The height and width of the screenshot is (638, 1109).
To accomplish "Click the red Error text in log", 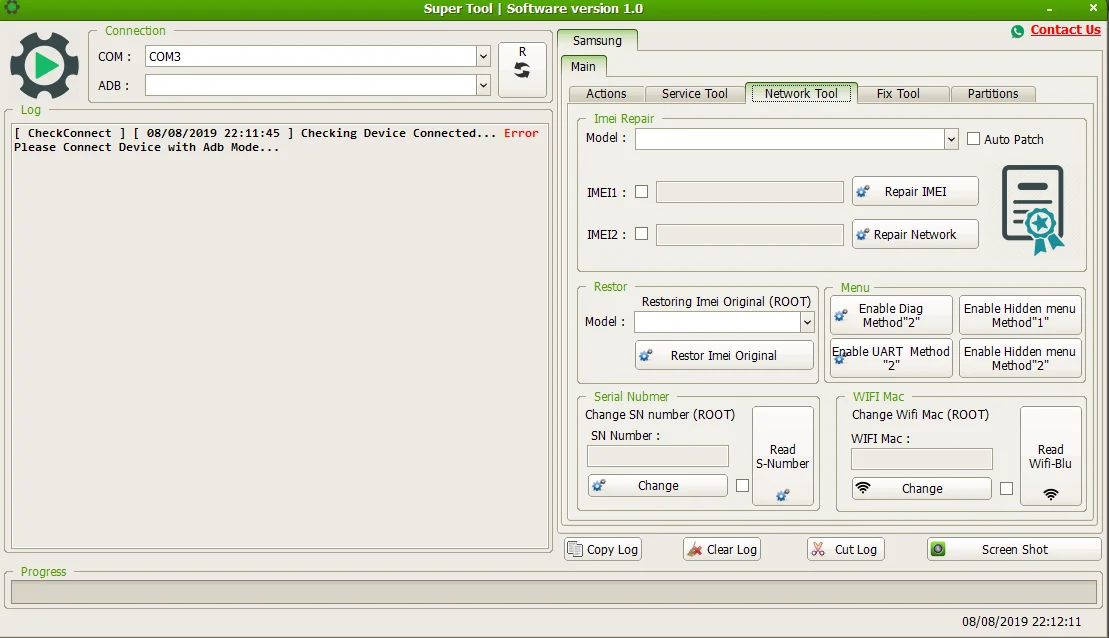I will pyautogui.click(x=521, y=132).
